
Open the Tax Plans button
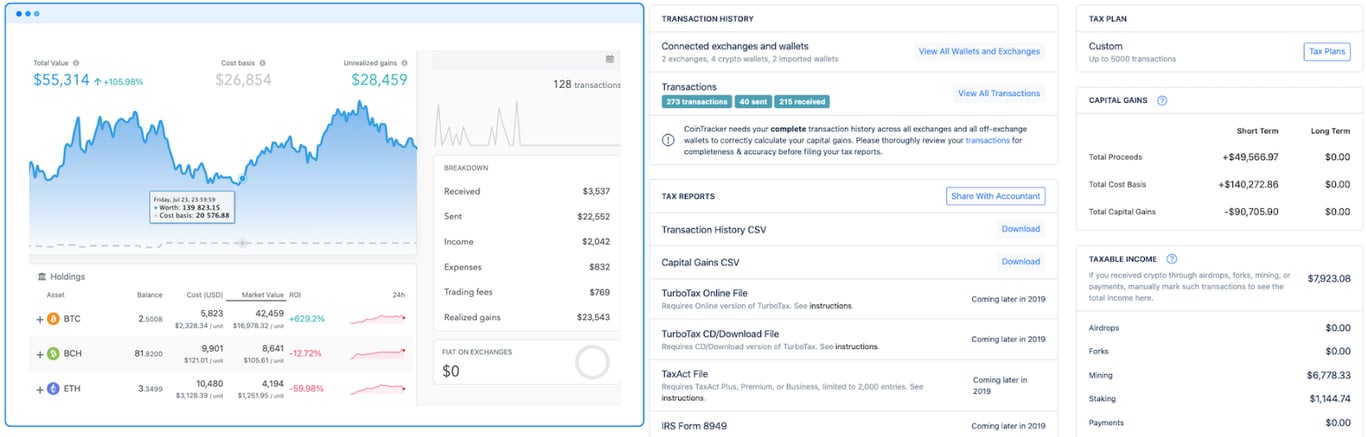pos(1327,52)
